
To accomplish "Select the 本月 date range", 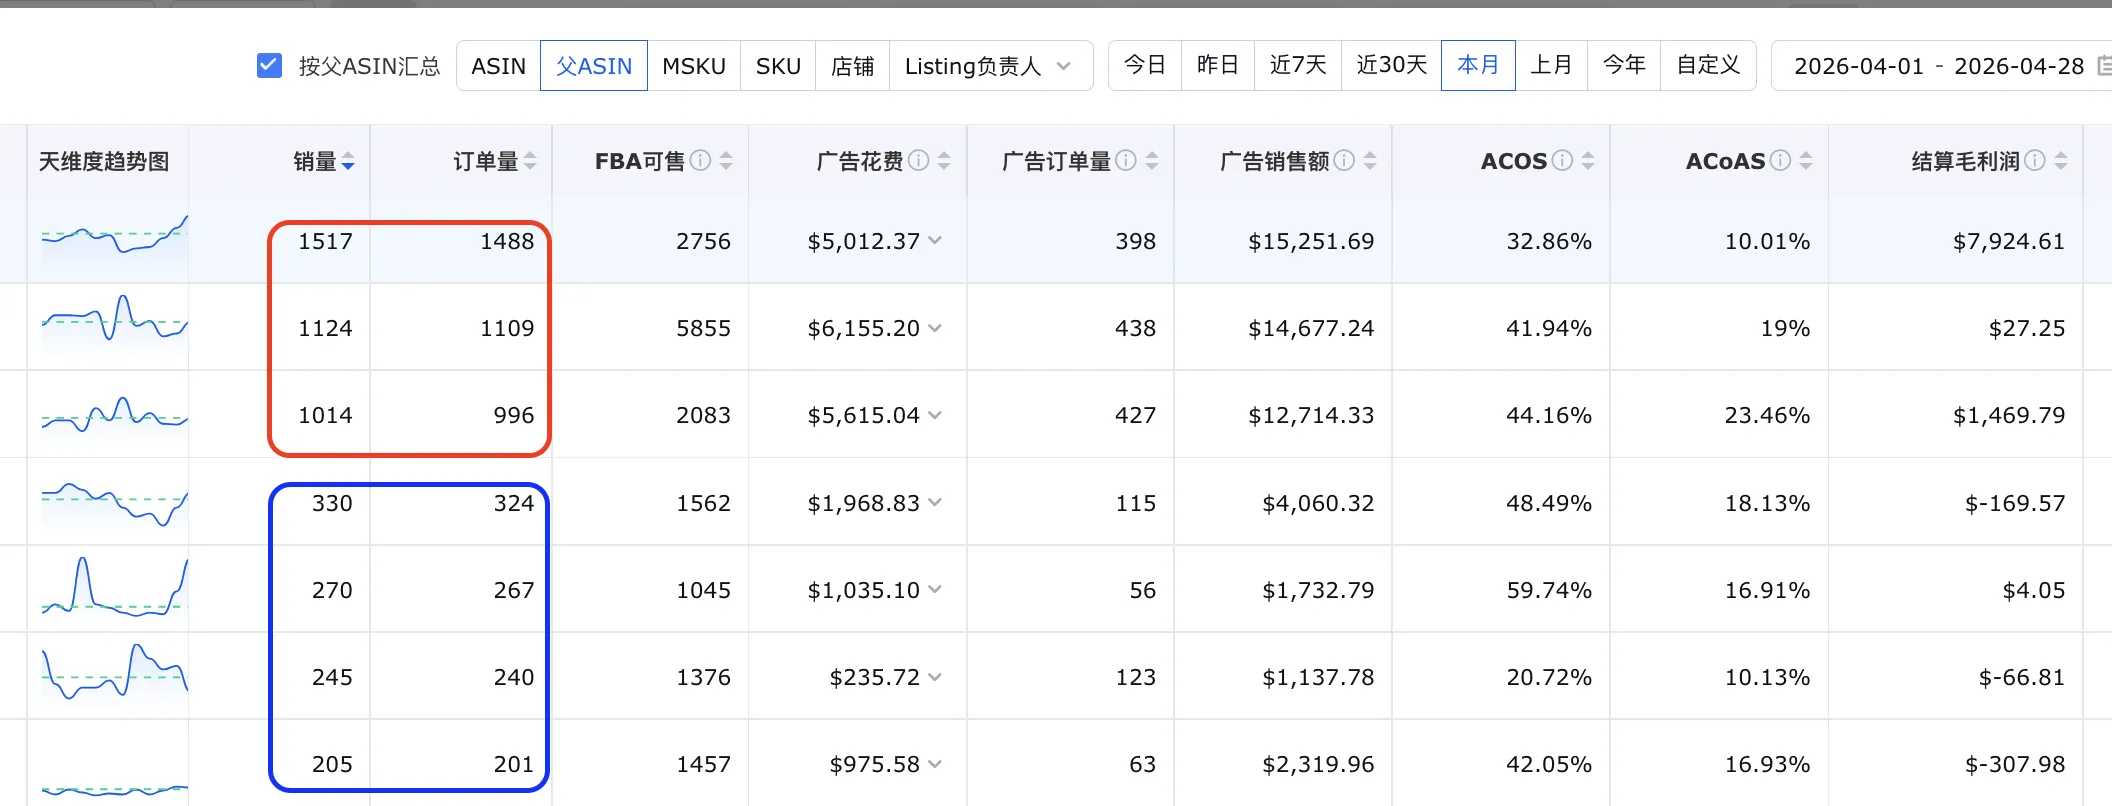I will pos(1478,66).
